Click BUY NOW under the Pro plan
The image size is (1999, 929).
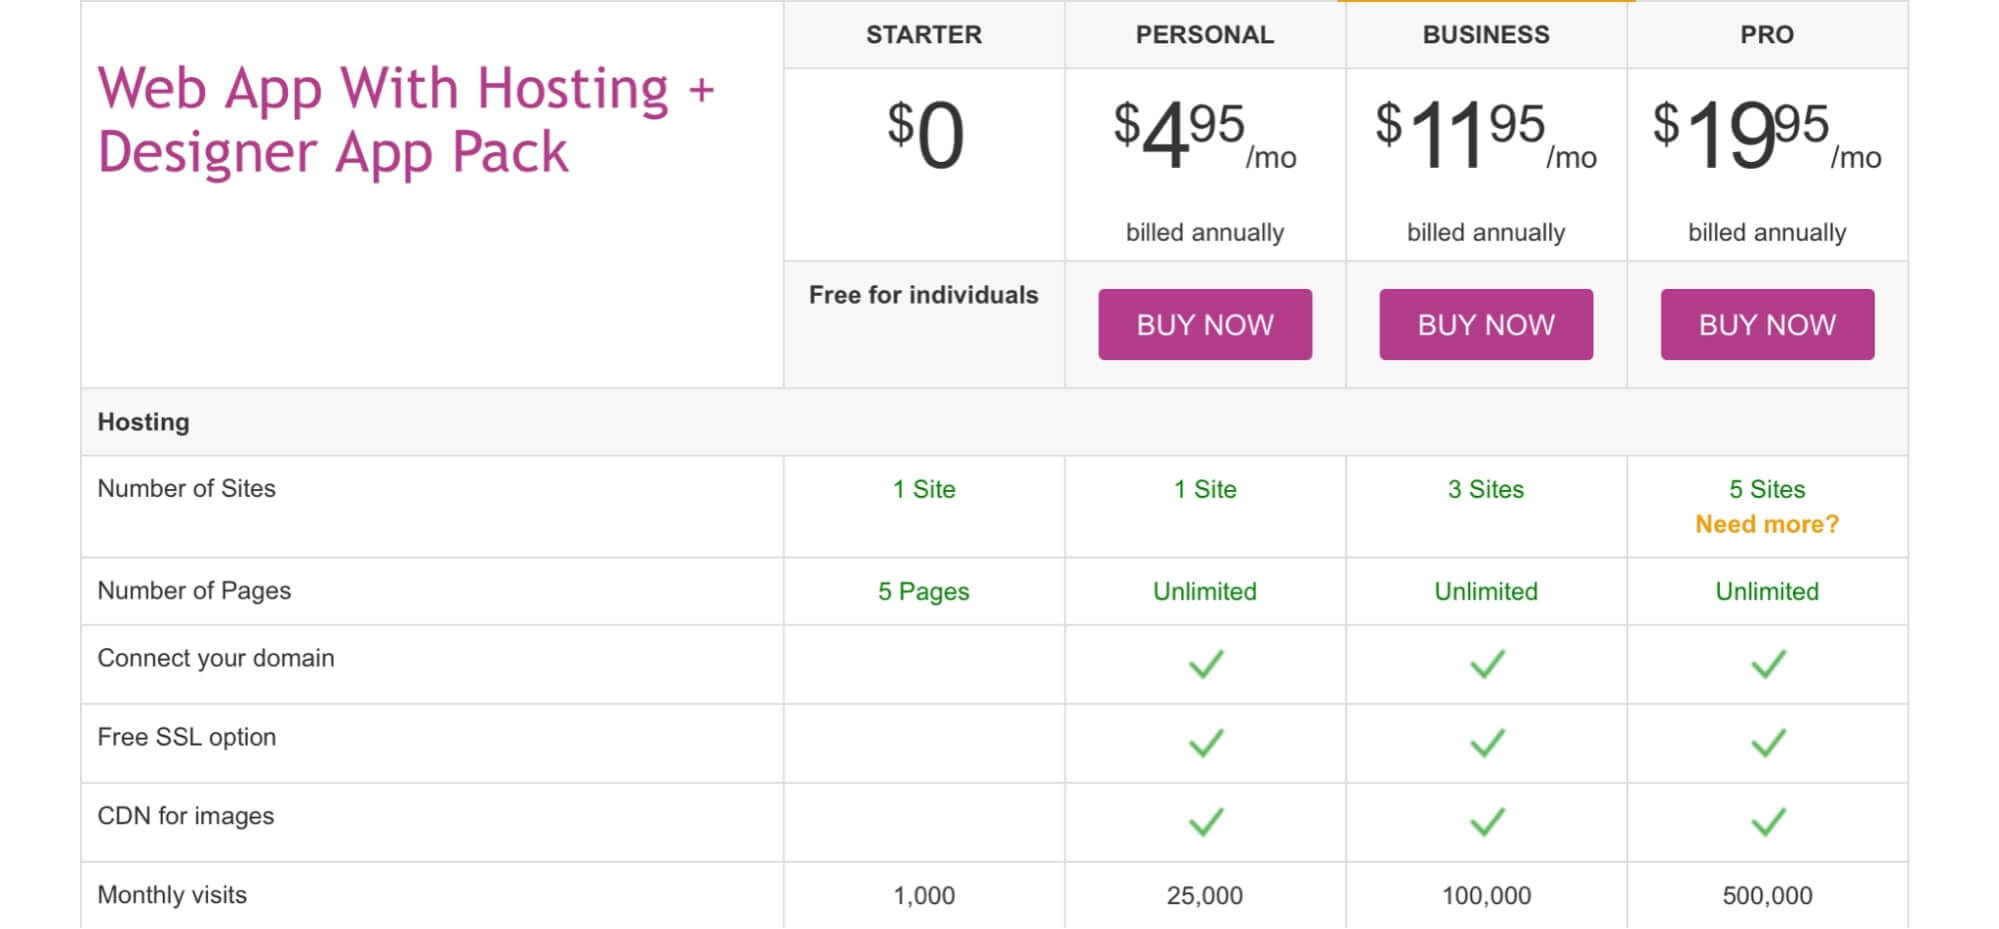click(x=1767, y=325)
